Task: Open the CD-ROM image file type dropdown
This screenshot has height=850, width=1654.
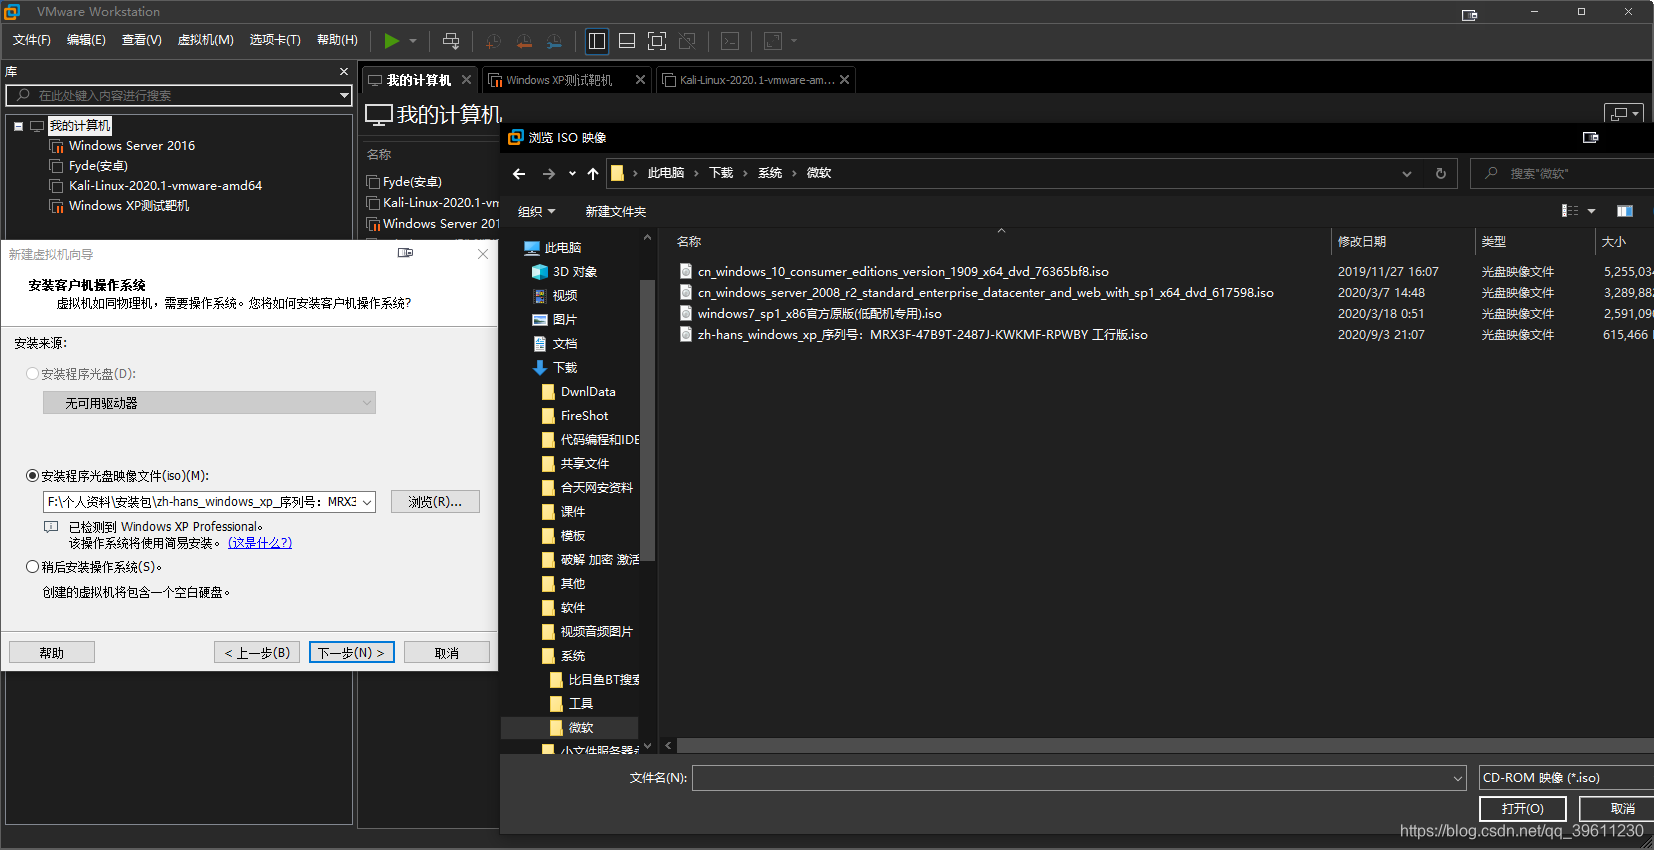Action: pos(1566,778)
